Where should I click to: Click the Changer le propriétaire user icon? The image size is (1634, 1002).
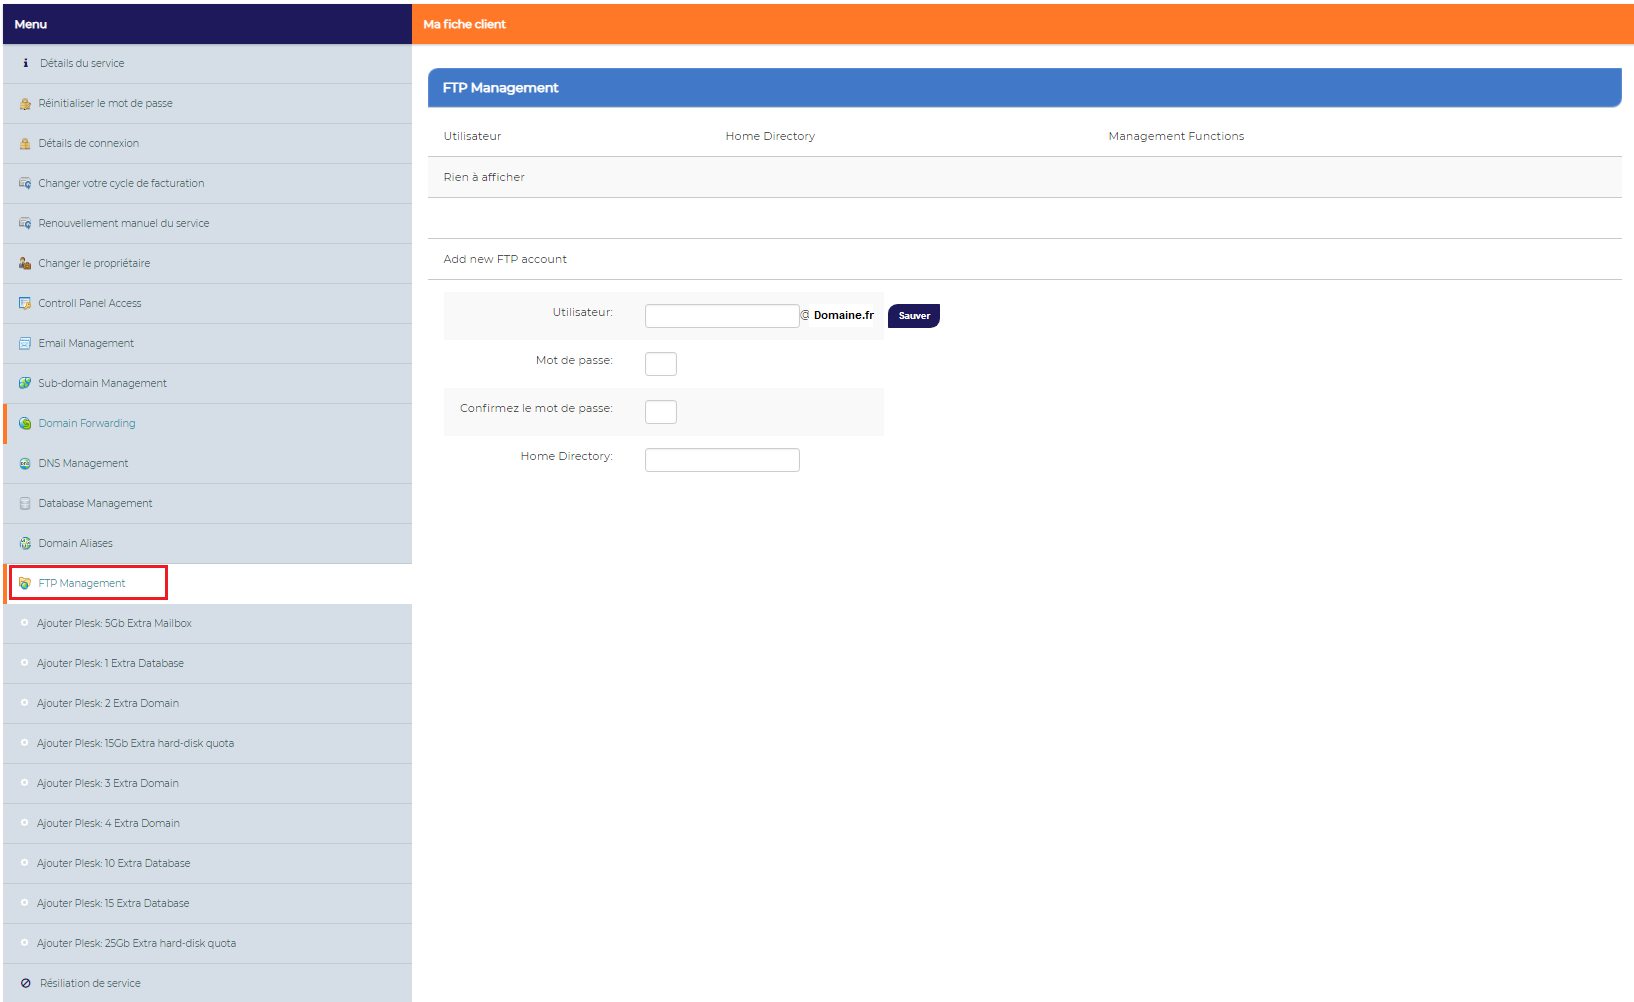point(25,263)
